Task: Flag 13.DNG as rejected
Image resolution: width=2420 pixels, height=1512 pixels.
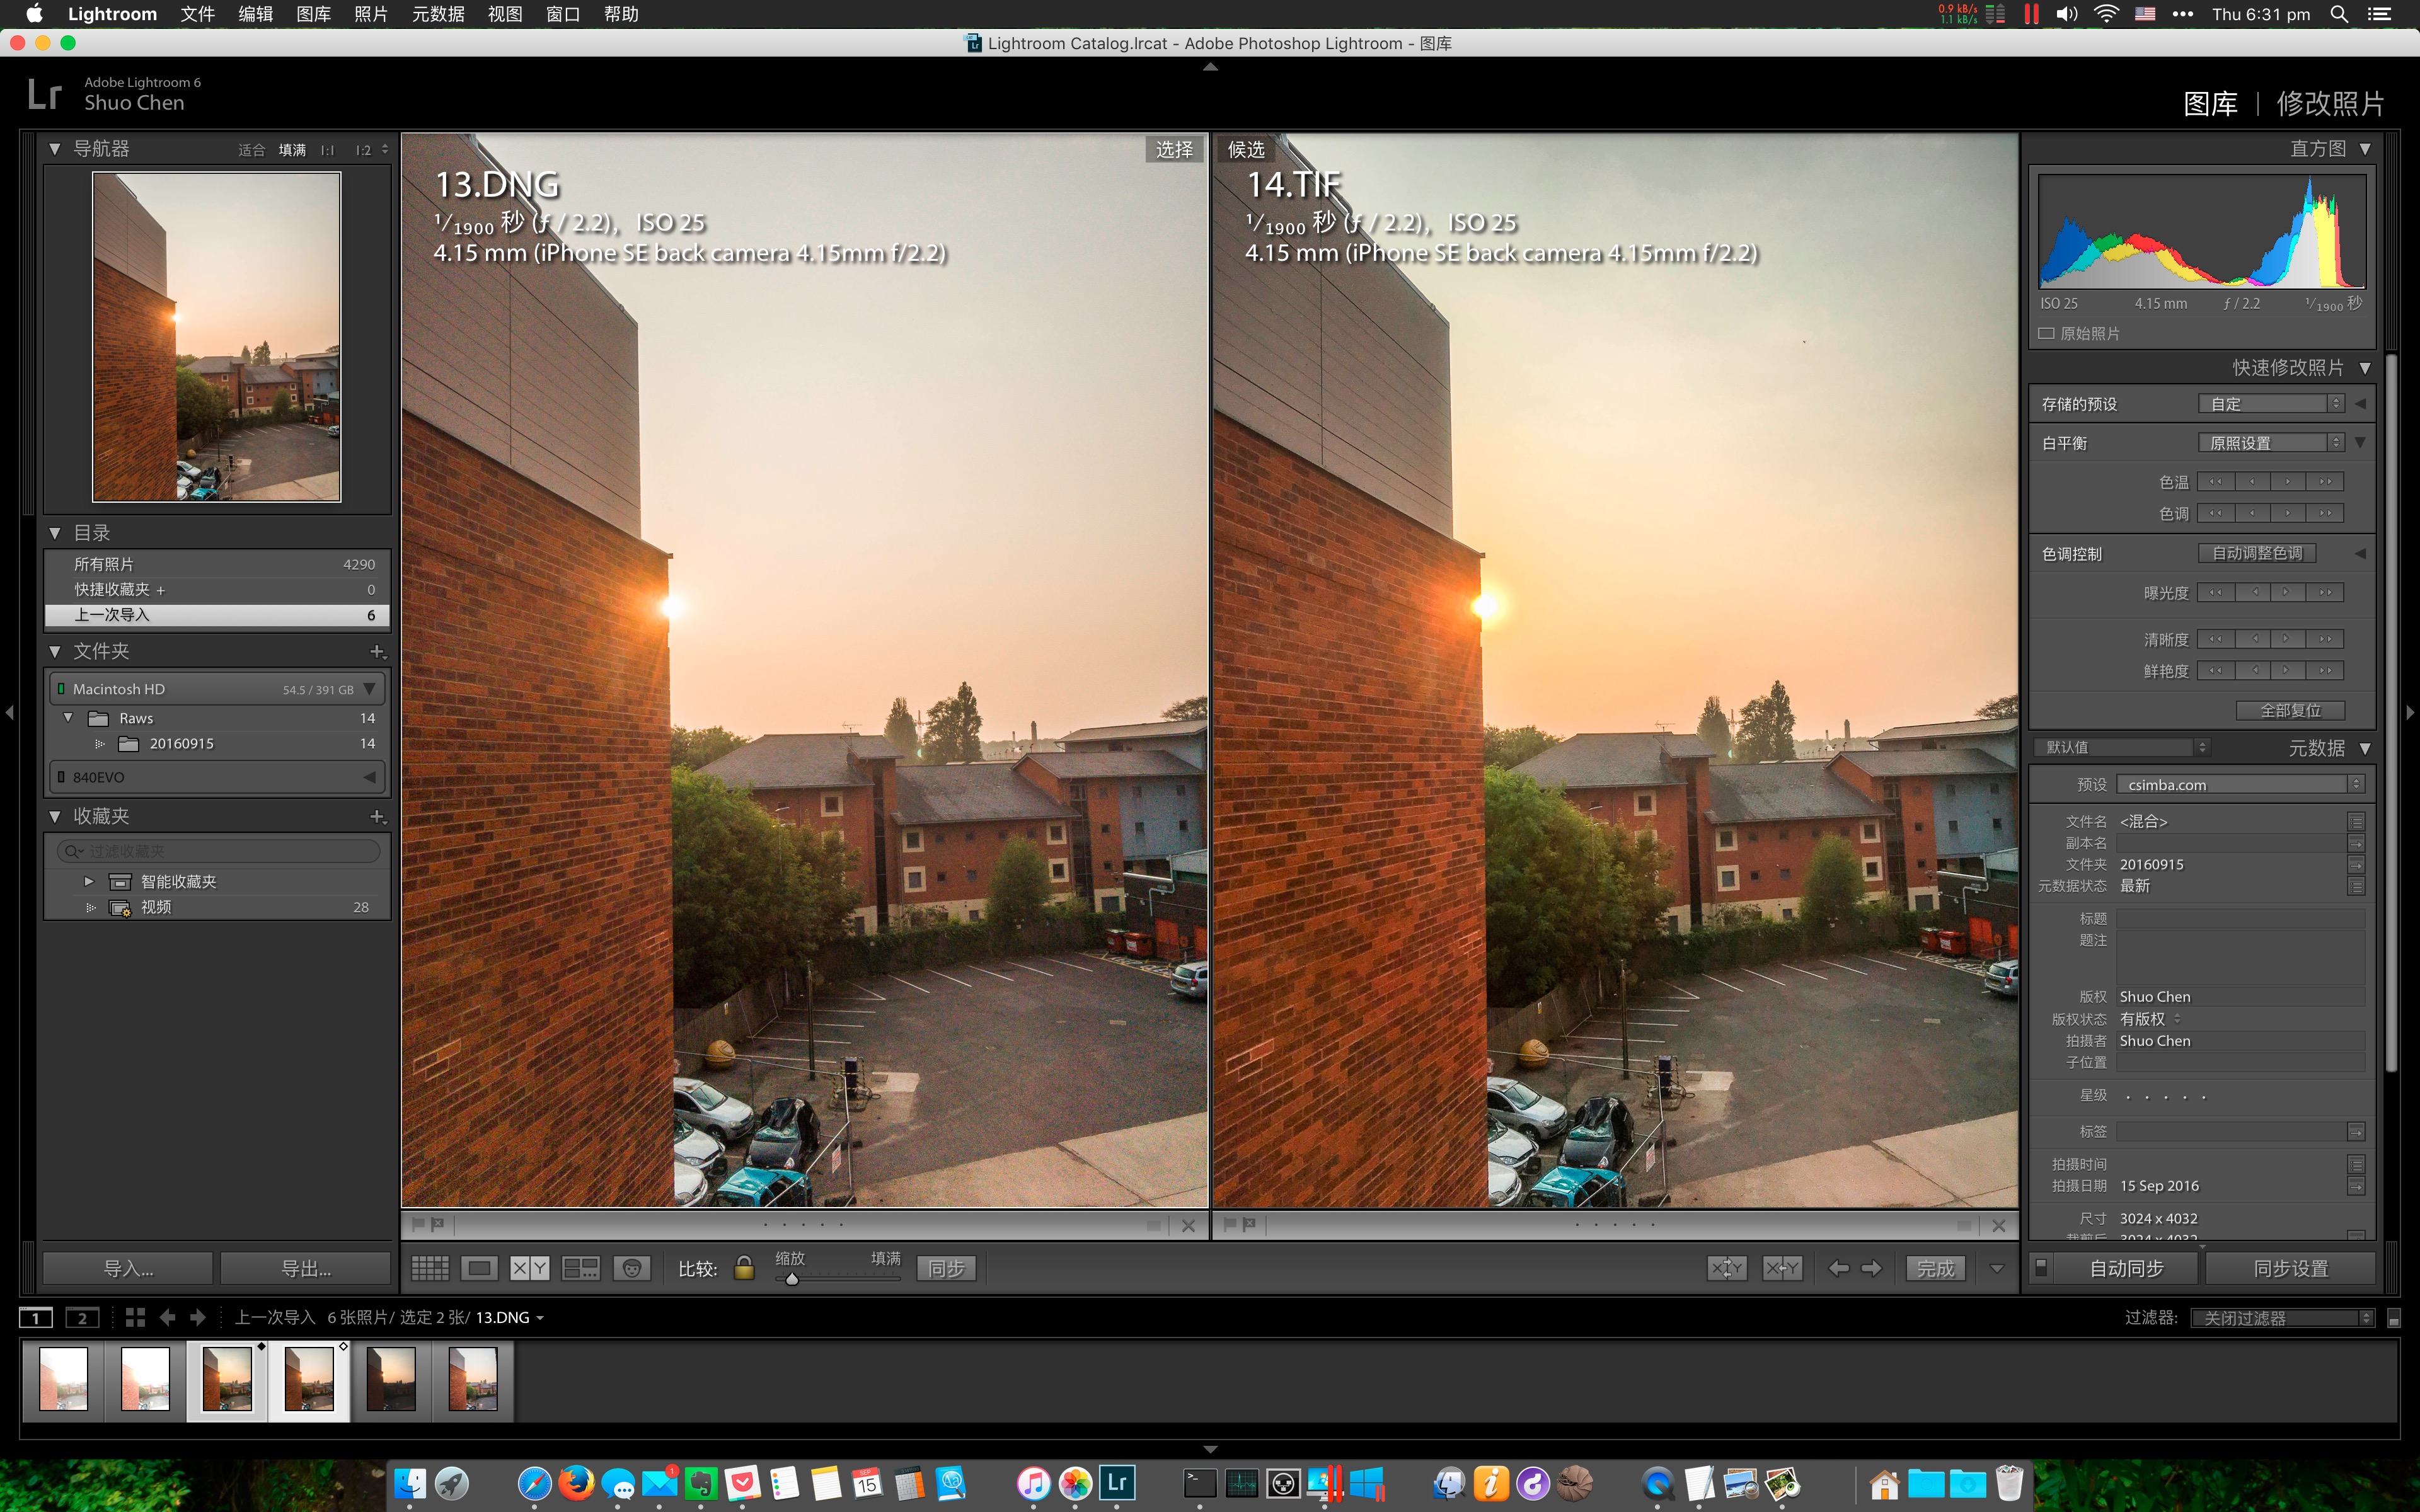Action: coord(437,1224)
